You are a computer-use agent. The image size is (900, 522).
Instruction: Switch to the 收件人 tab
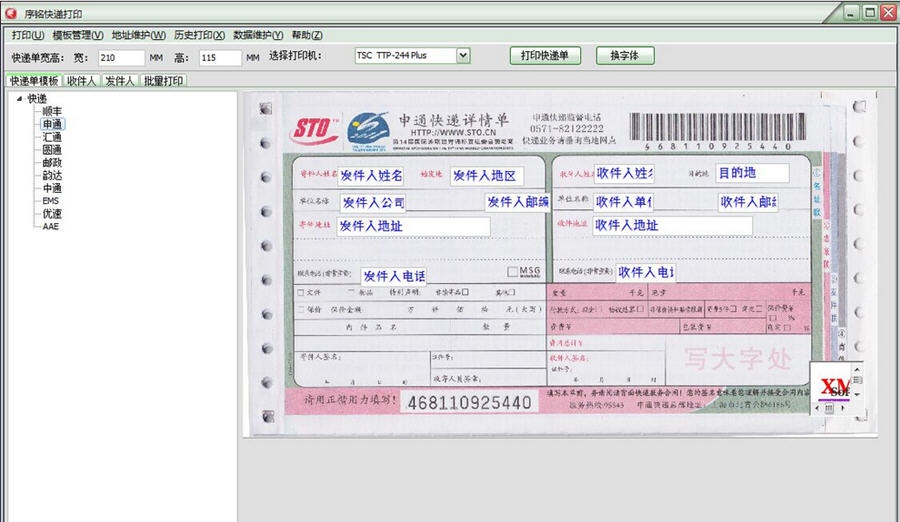pos(81,81)
